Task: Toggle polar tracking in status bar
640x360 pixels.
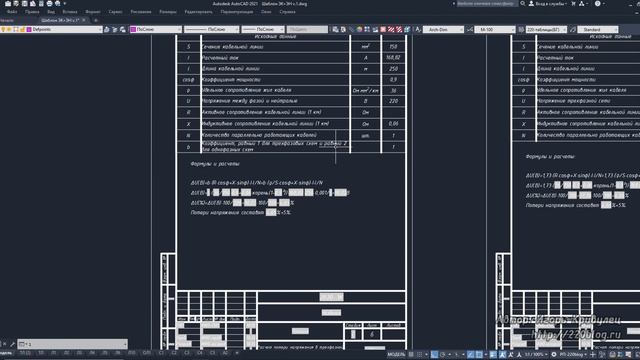Action: pyautogui.click(x=443, y=355)
